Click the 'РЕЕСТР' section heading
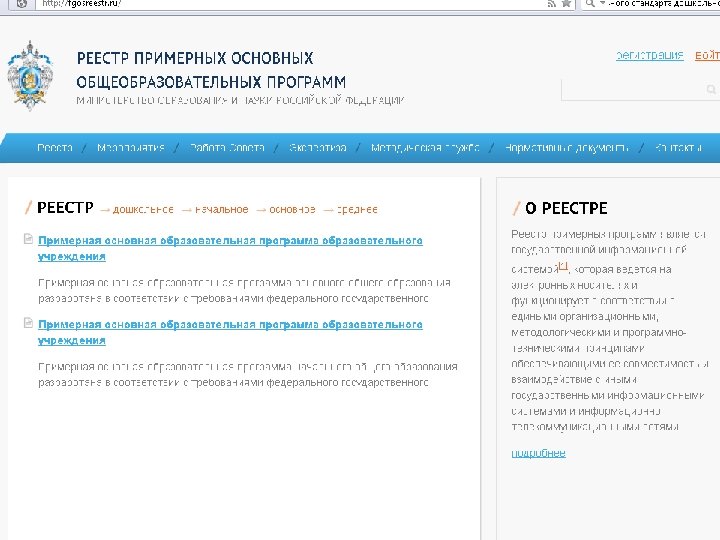This screenshot has width=720, height=540. (x=65, y=208)
